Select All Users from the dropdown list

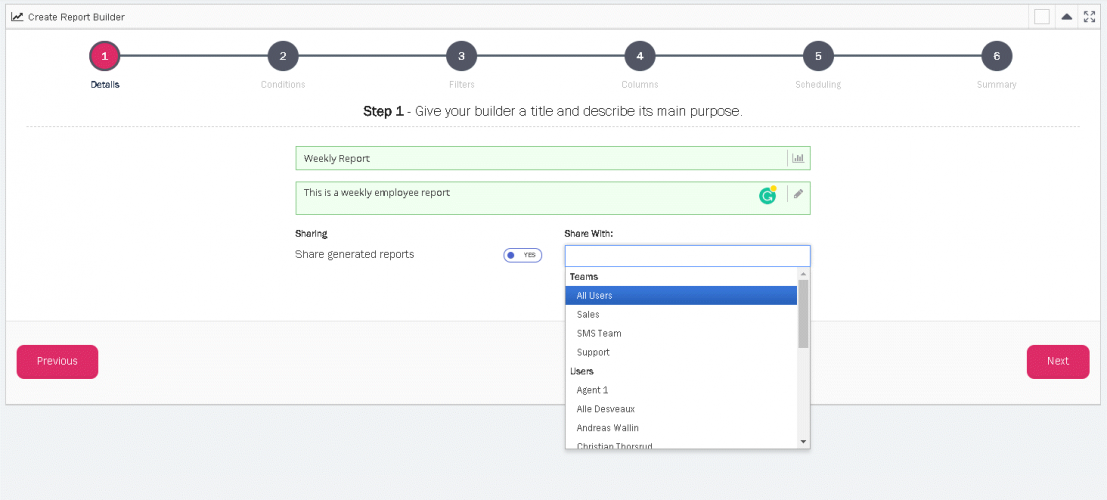pyautogui.click(x=680, y=296)
